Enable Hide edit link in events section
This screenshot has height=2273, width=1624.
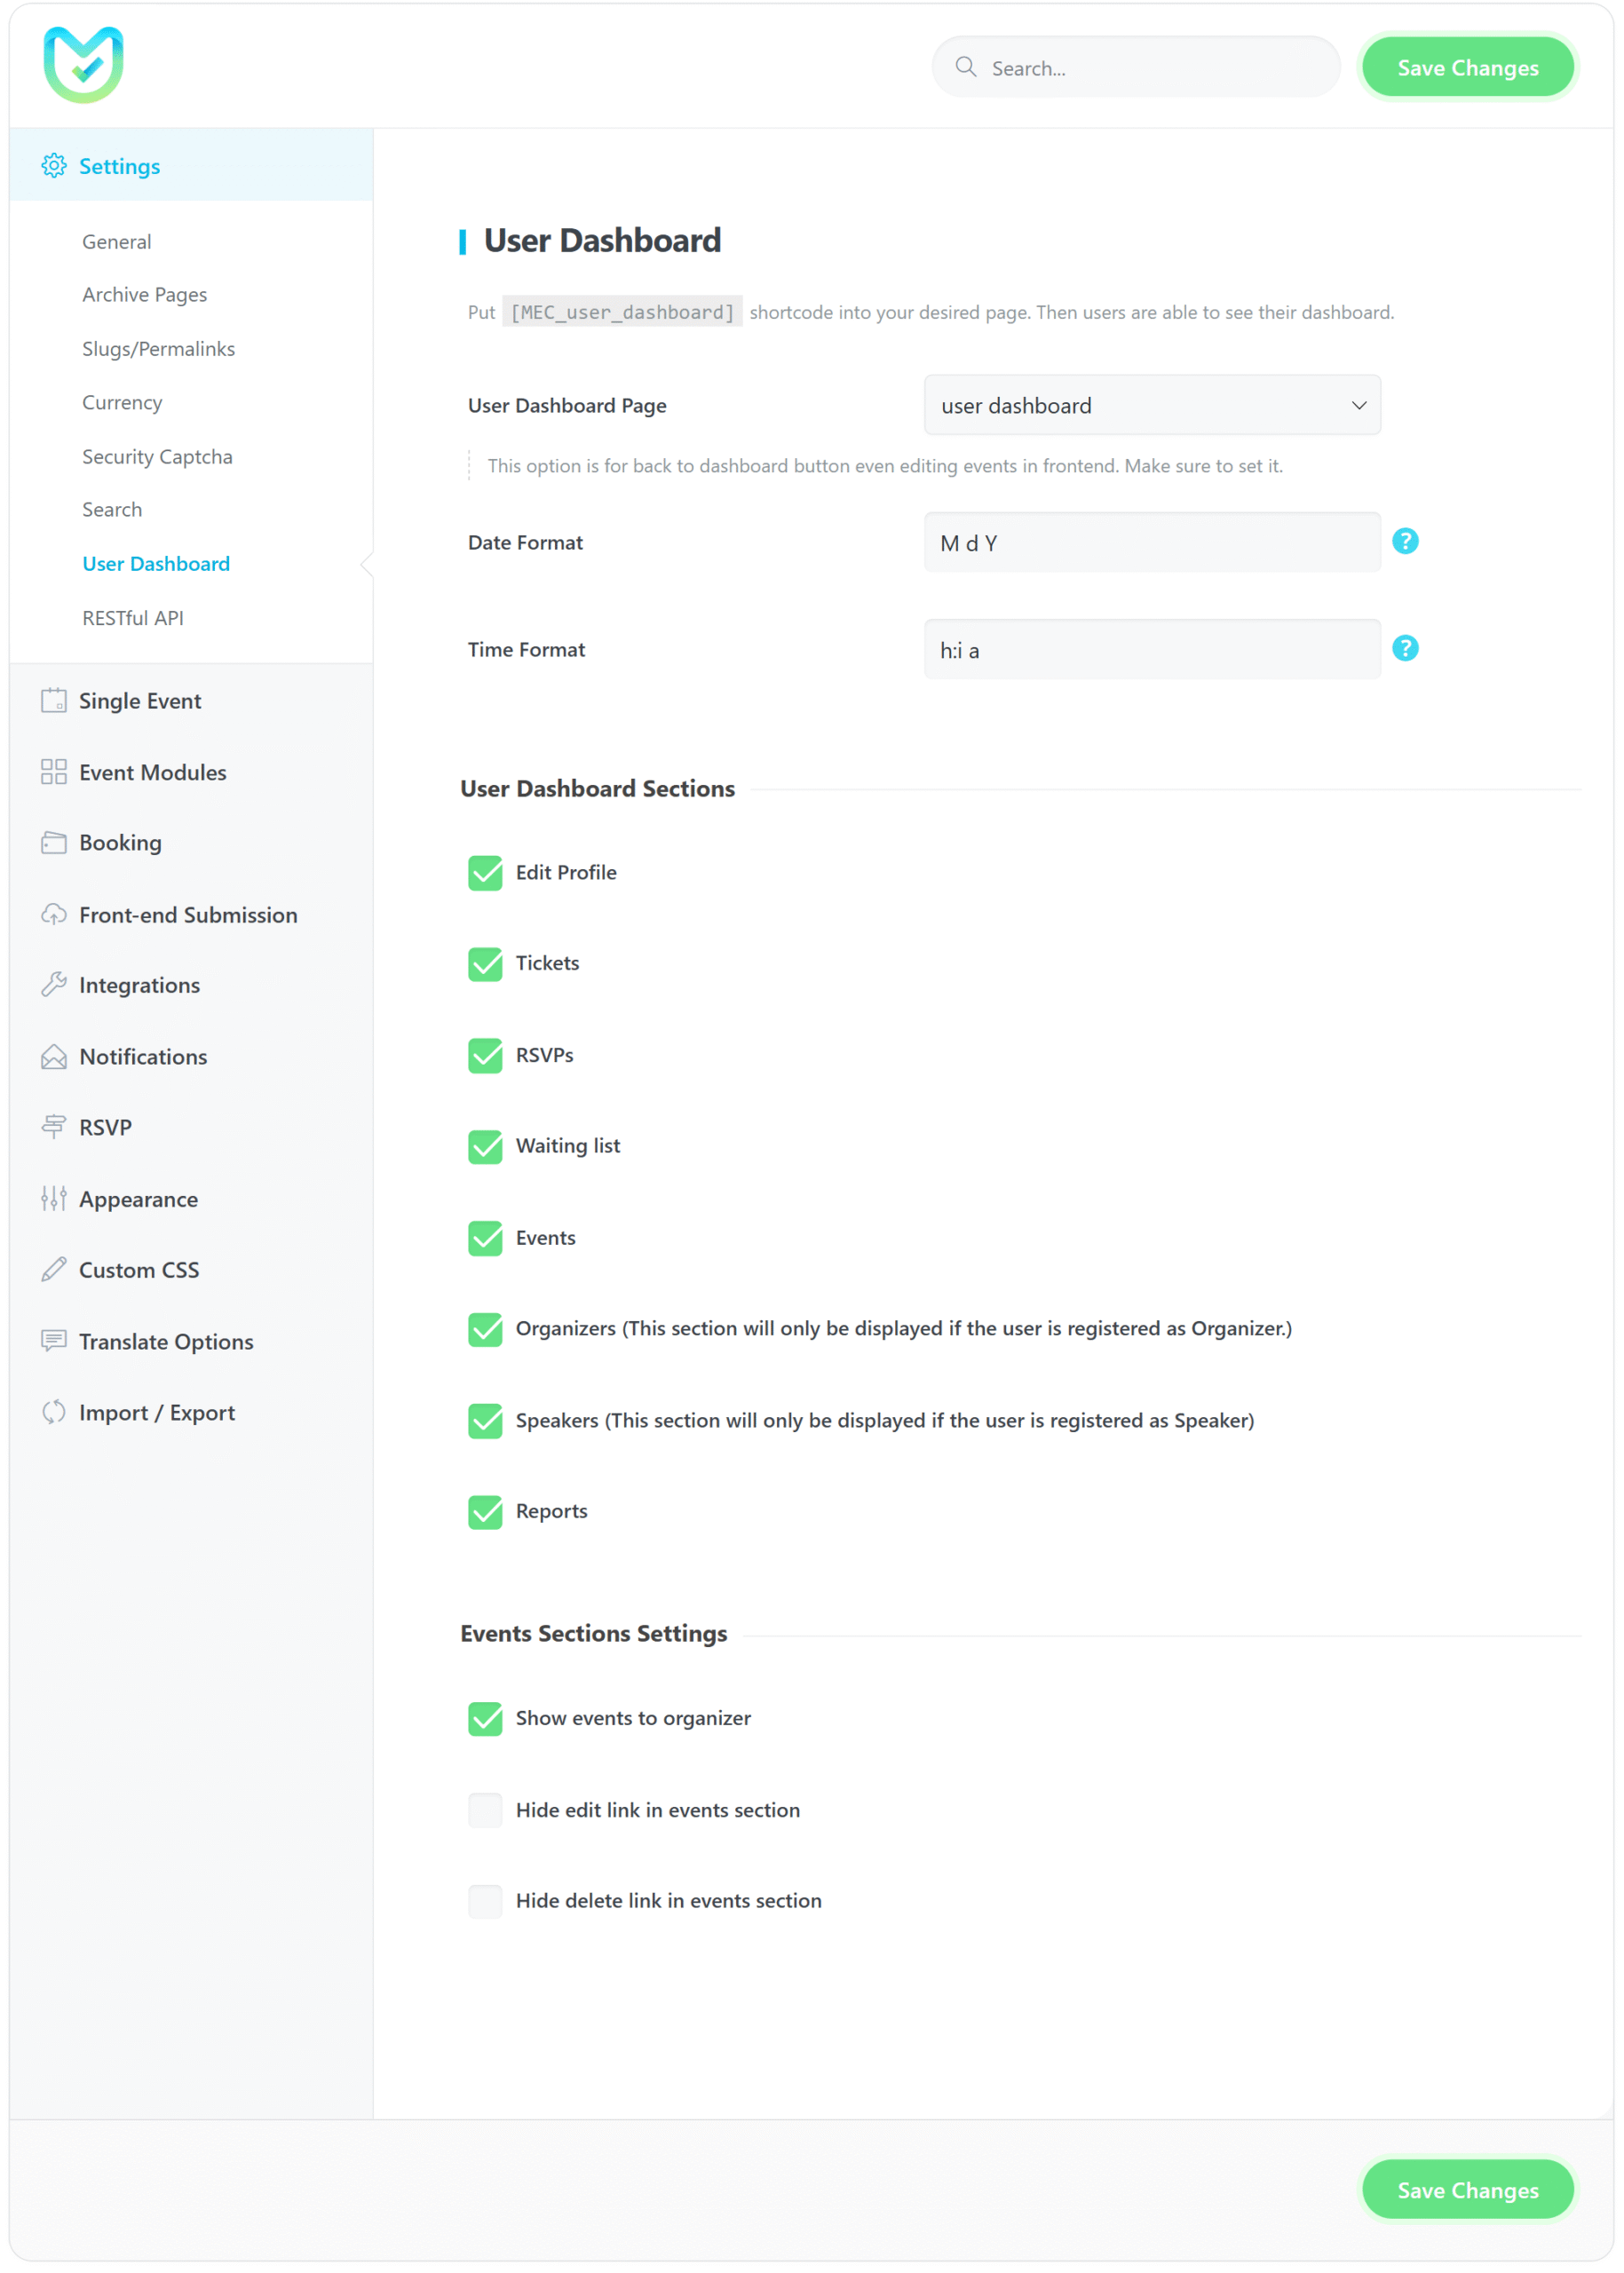click(x=485, y=1810)
